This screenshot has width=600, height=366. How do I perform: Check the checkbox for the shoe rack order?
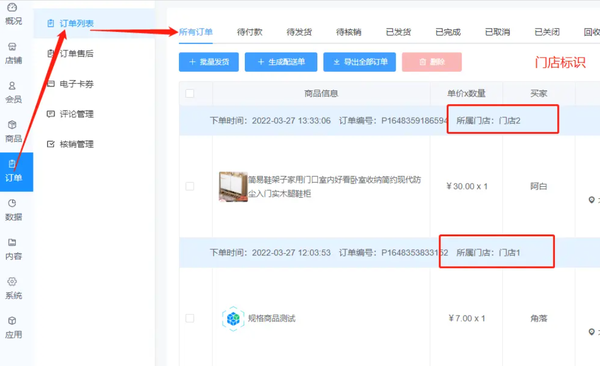[190, 186]
